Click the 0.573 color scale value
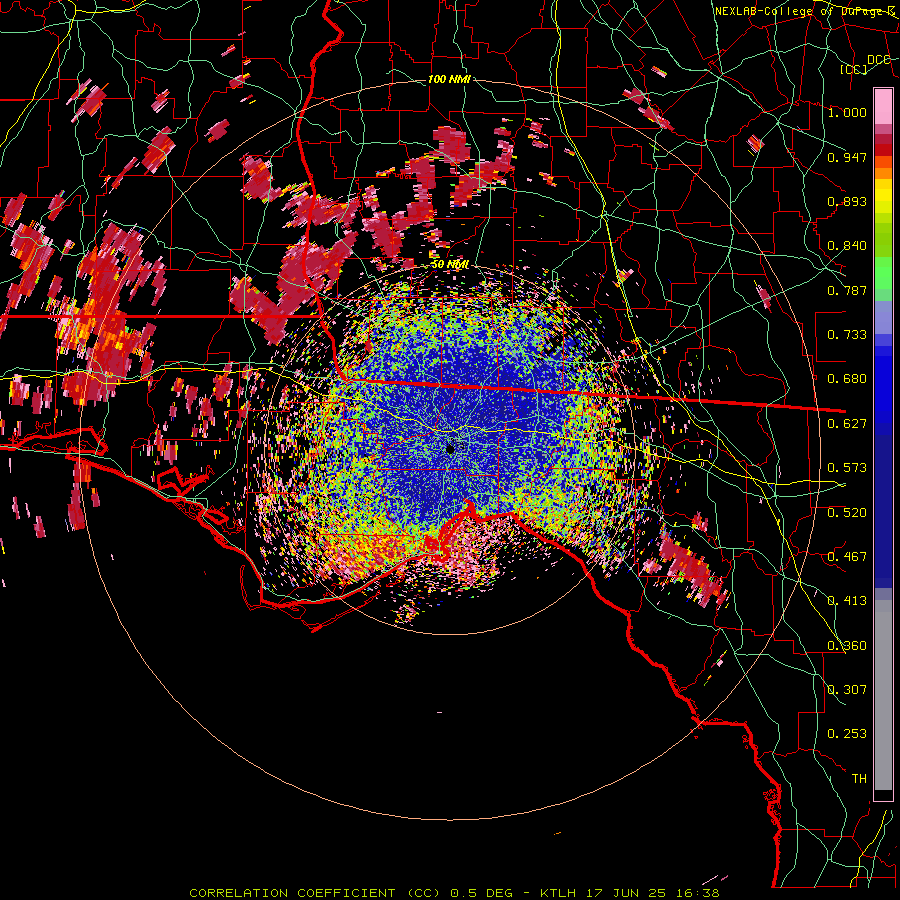The height and width of the screenshot is (900, 900). 847,468
